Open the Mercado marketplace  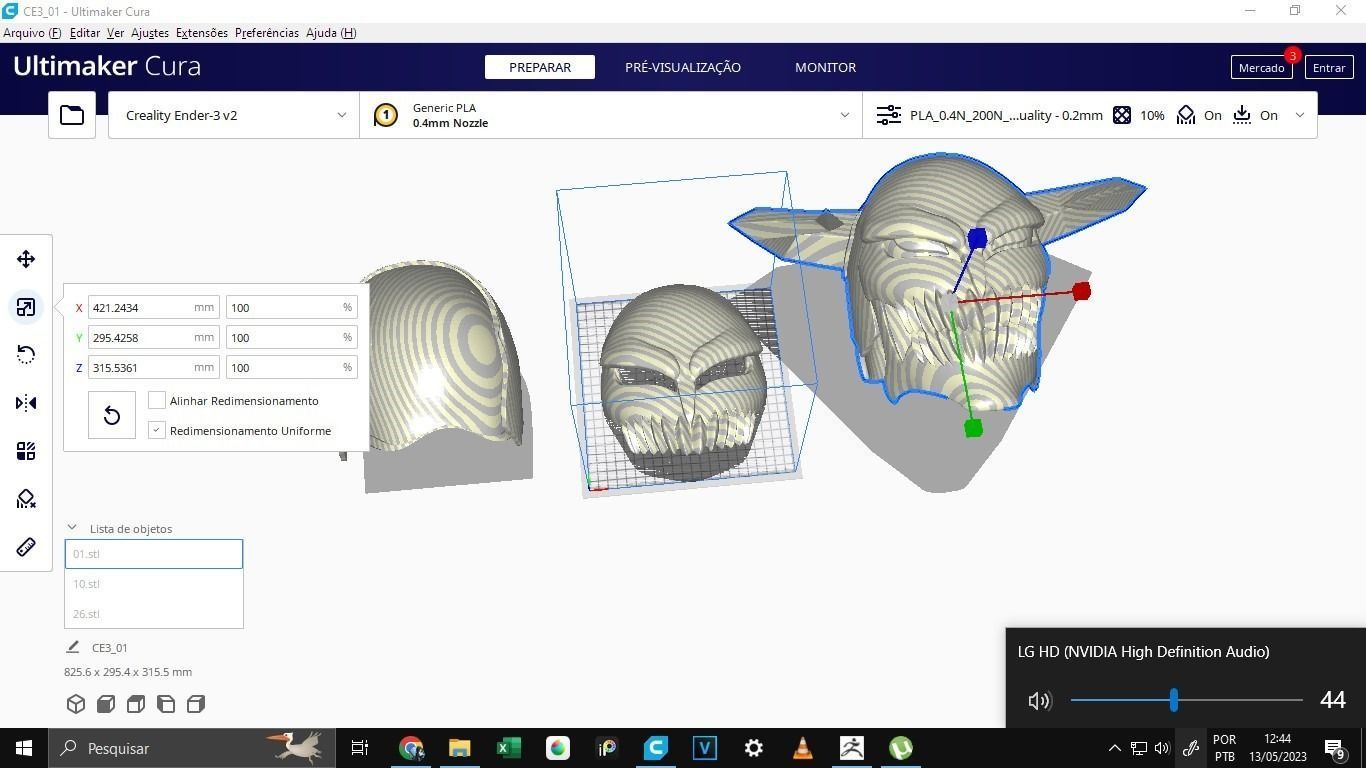tap(1262, 67)
